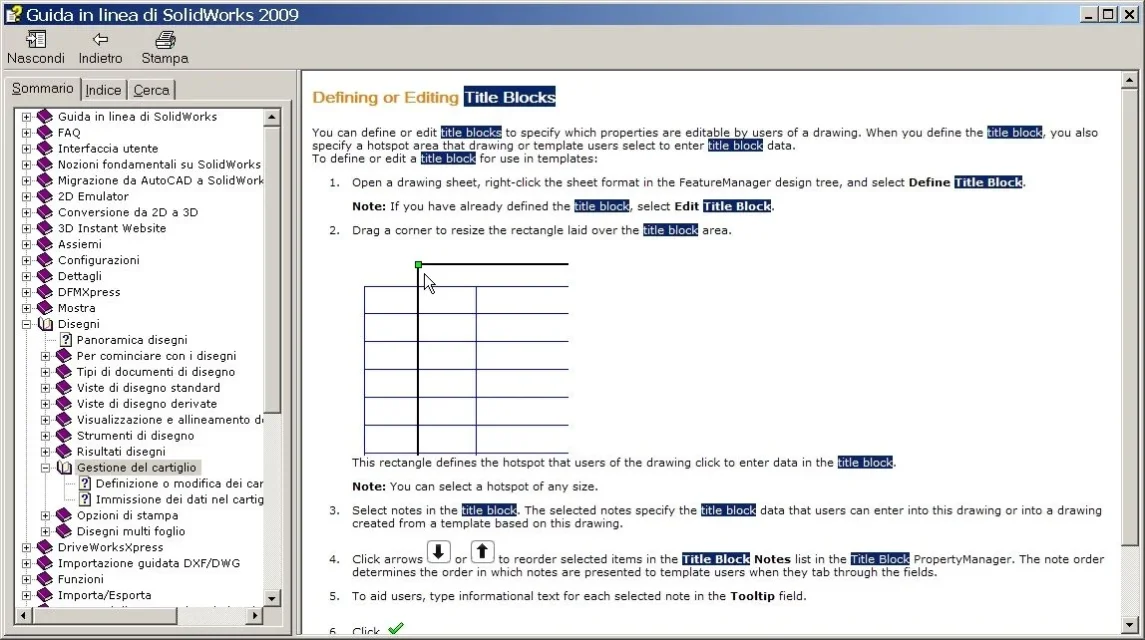Click page icon of Immissione dei dati topic
This screenshot has width=1145, height=640.
pyautogui.click(x=85, y=500)
